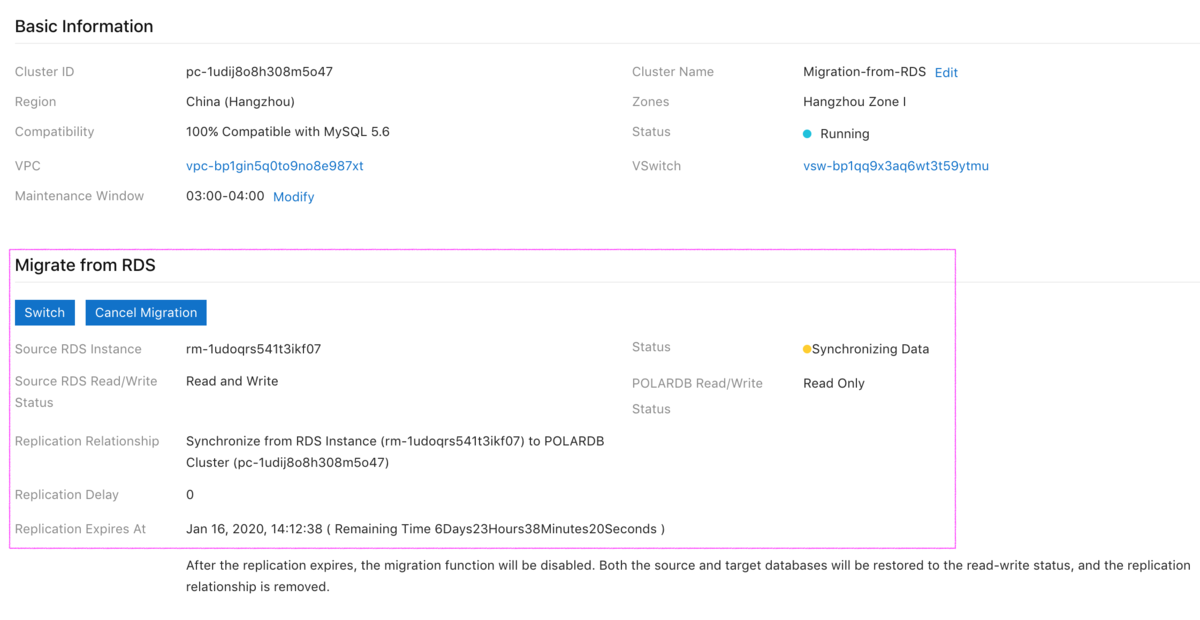Click the Basic Information heading
The height and width of the screenshot is (620, 1200).
(x=84, y=27)
